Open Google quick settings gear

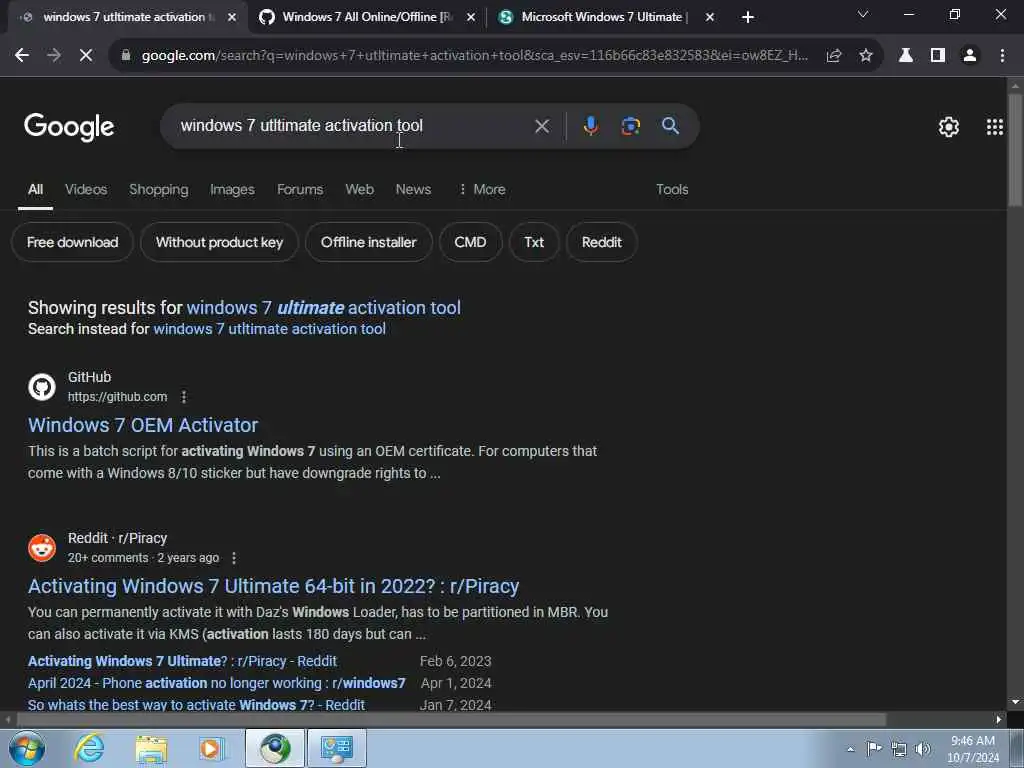[x=949, y=127]
